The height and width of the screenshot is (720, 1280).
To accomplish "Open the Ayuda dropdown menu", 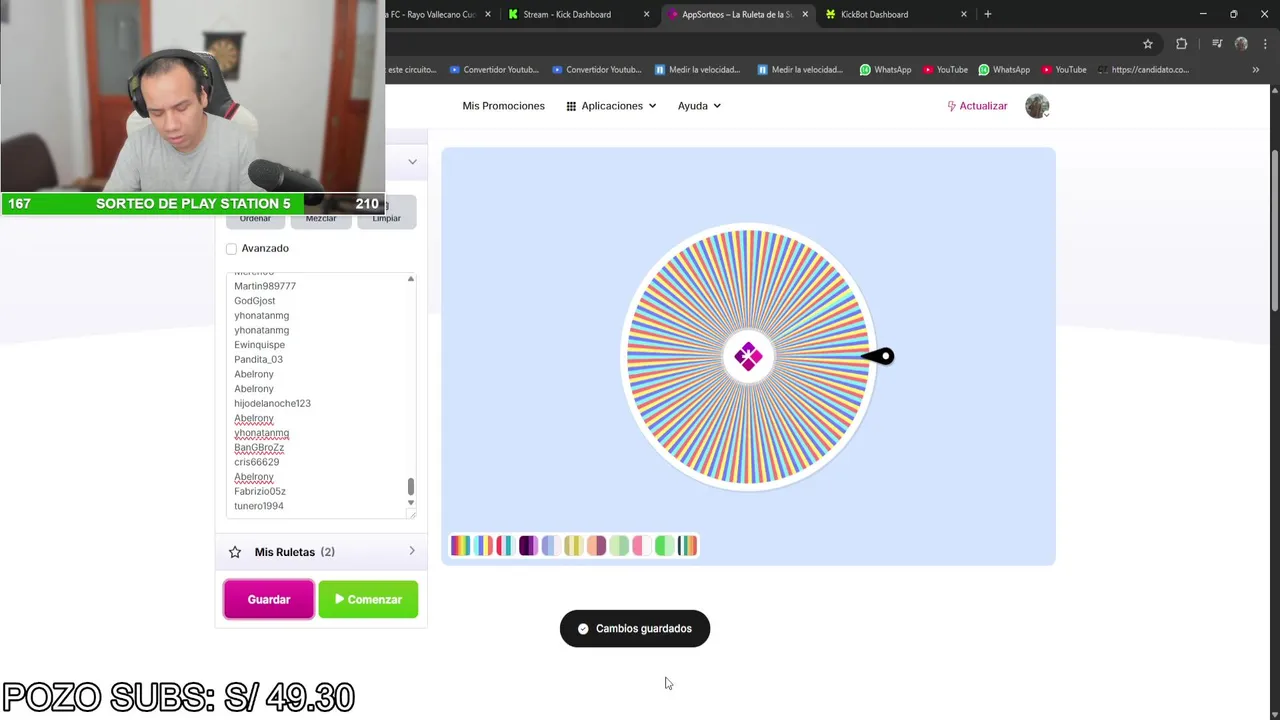I will pyautogui.click(x=699, y=106).
